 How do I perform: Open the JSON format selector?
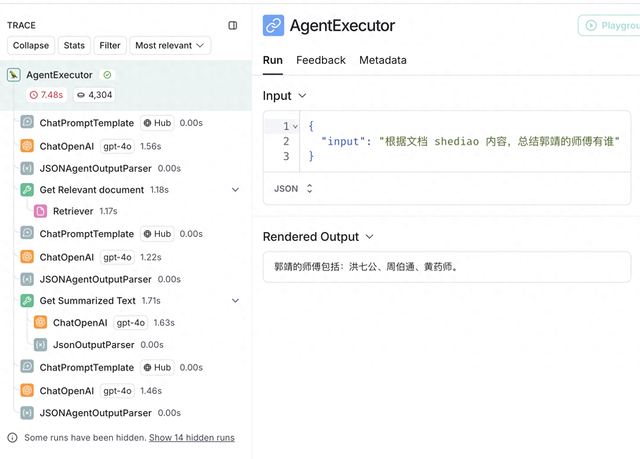pos(293,188)
